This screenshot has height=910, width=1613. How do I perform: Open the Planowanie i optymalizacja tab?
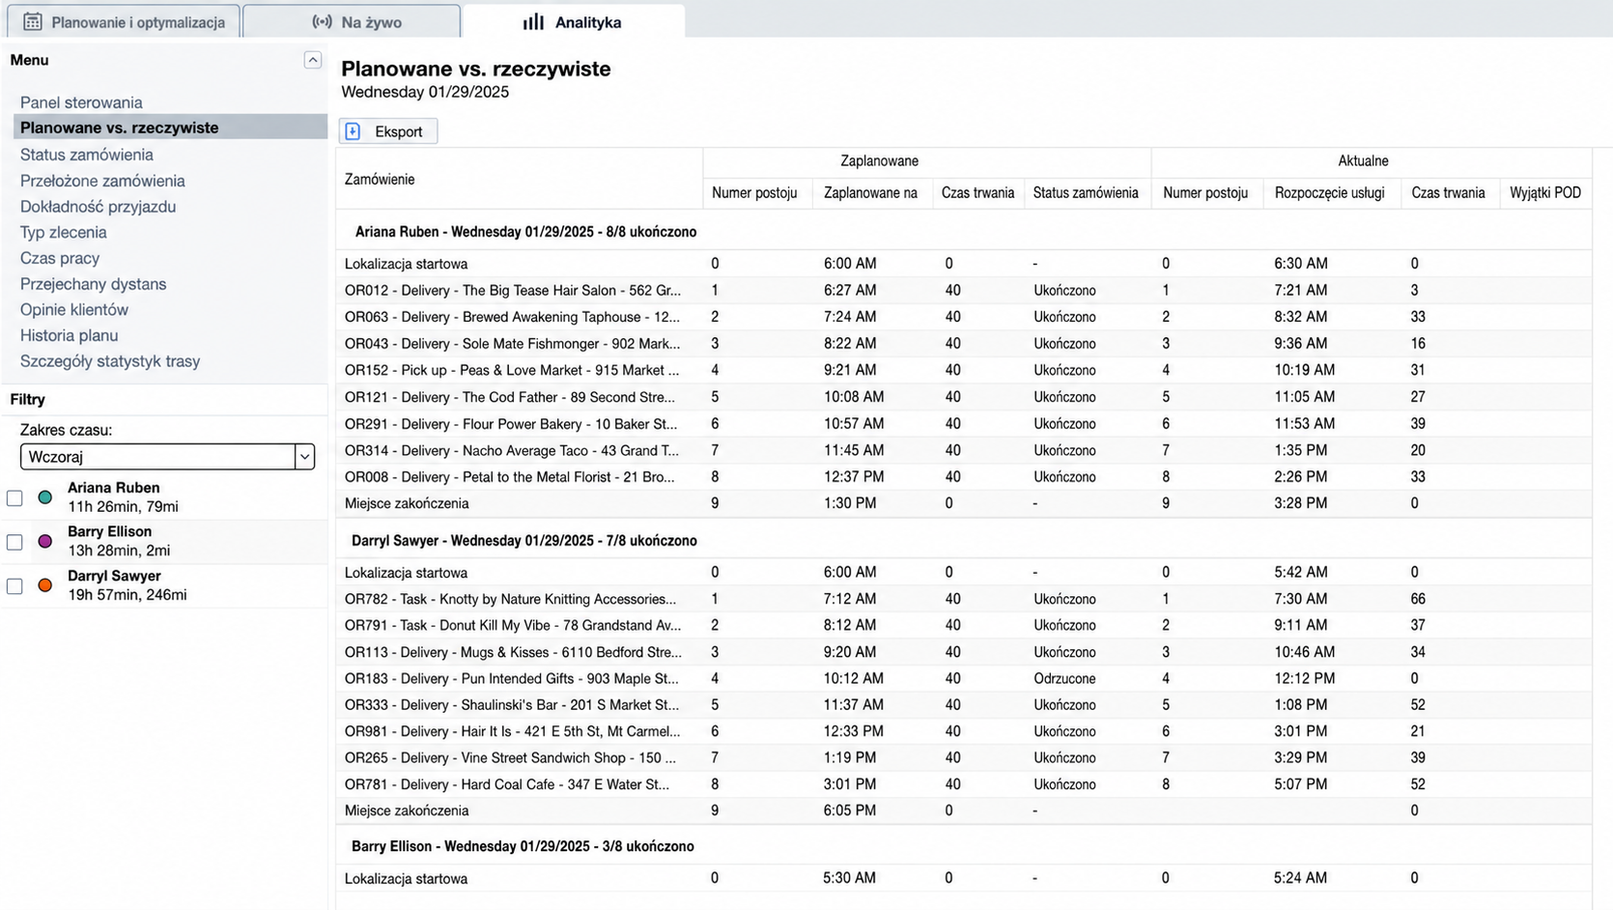click(124, 21)
